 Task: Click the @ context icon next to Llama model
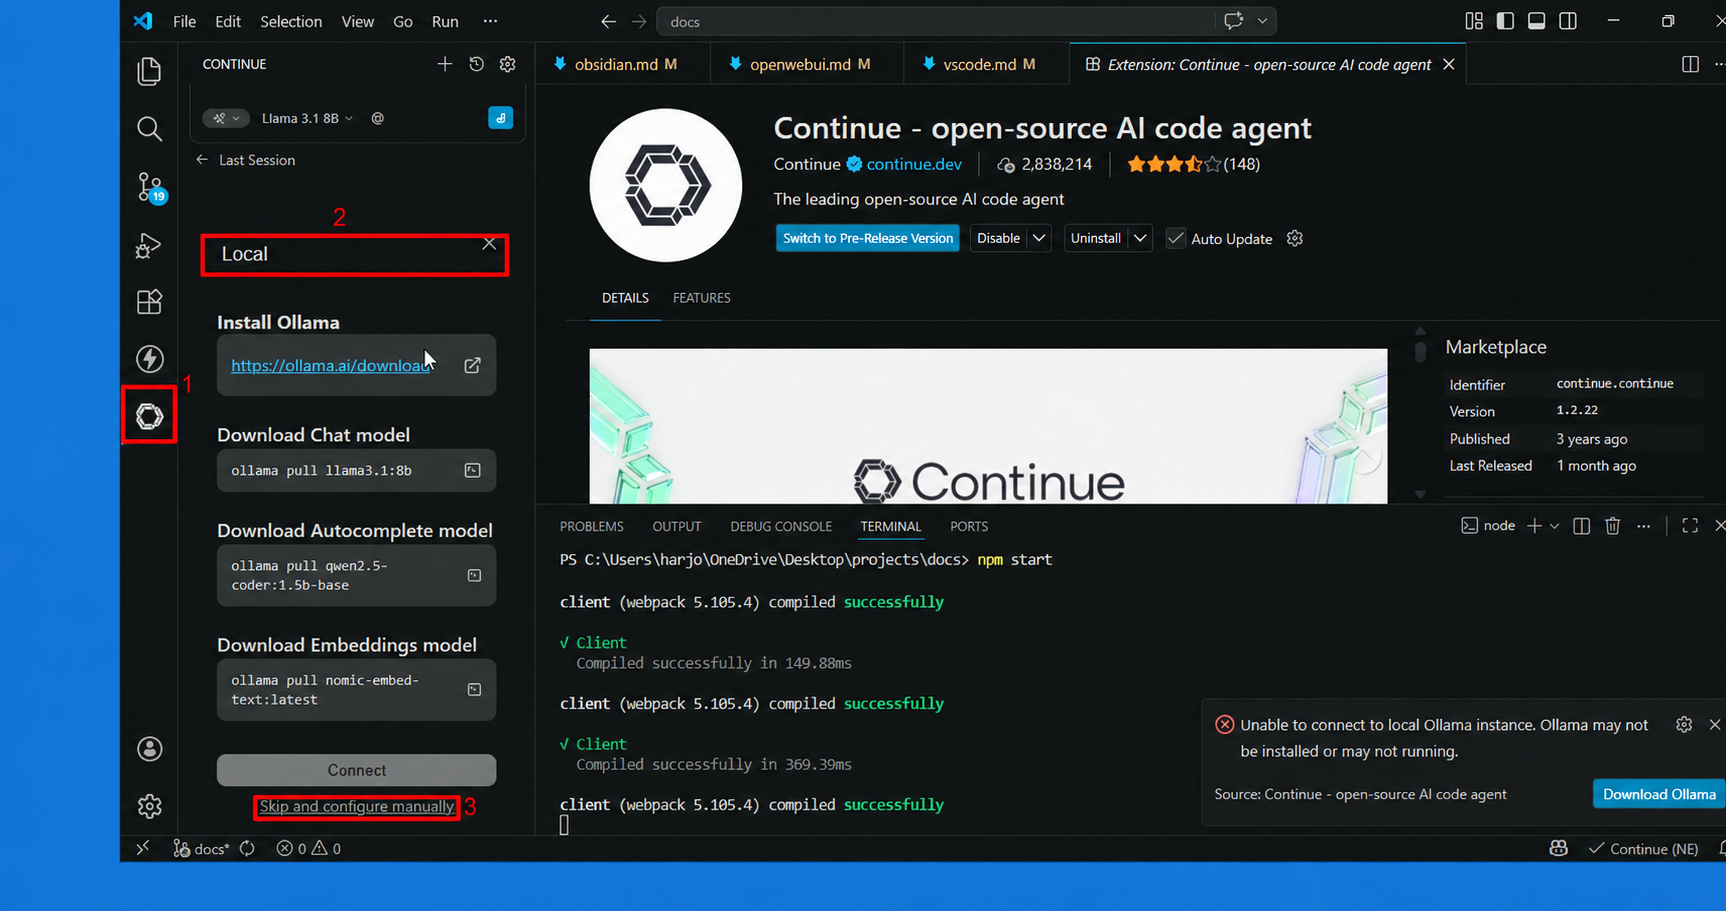(x=377, y=118)
